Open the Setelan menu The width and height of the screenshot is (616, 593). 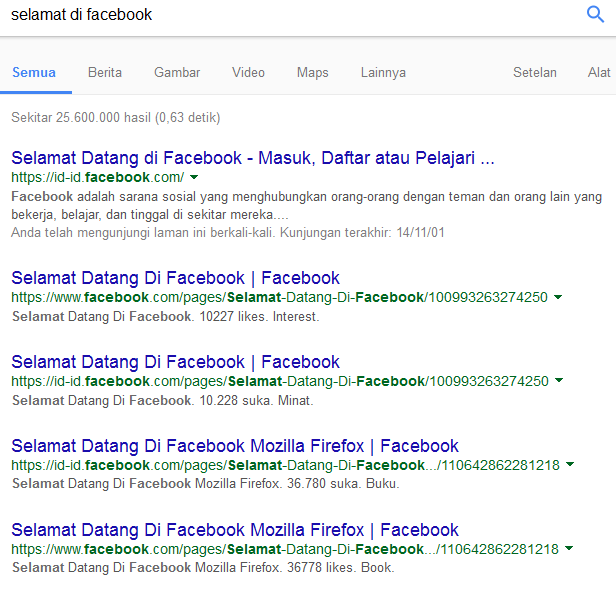(535, 73)
